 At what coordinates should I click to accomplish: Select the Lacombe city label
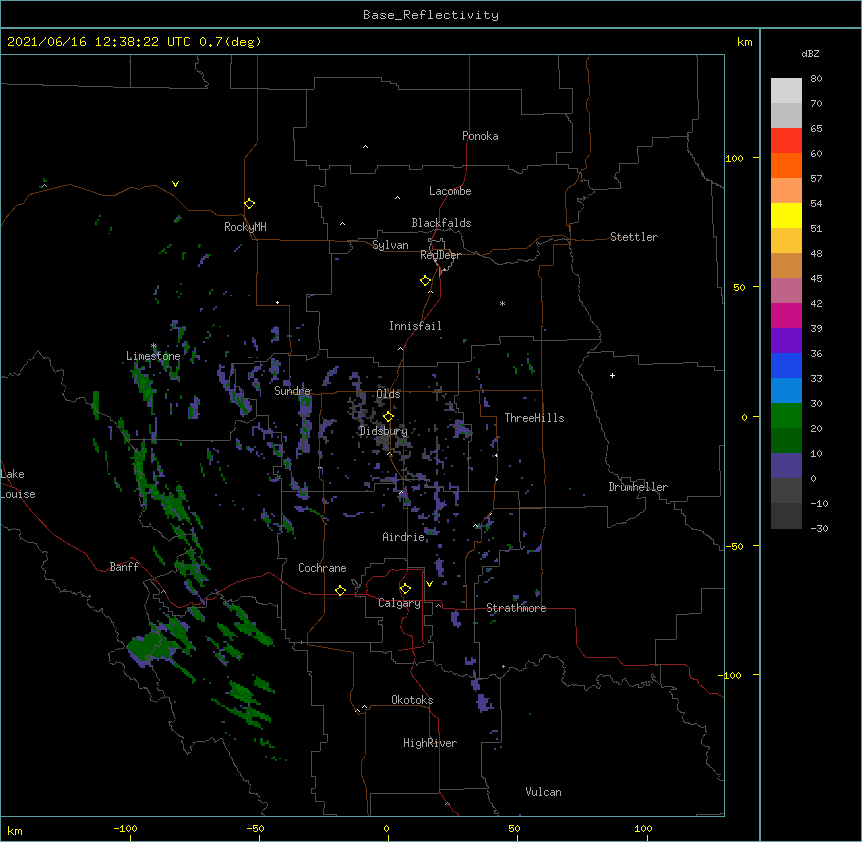click(450, 191)
